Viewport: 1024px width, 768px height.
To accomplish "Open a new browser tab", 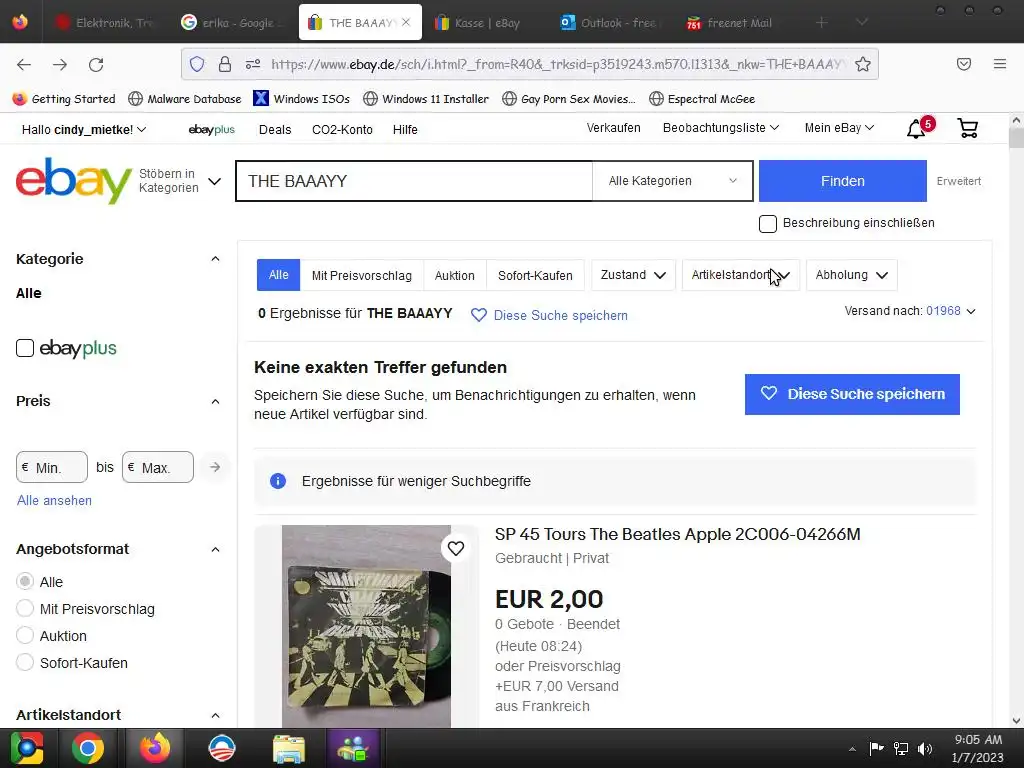I will [x=822, y=22].
